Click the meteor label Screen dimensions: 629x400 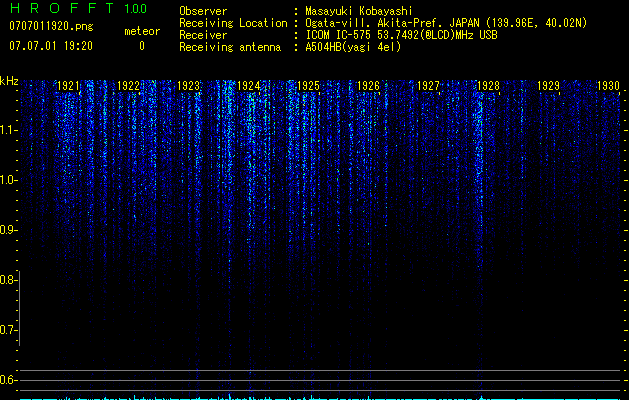[142, 31]
